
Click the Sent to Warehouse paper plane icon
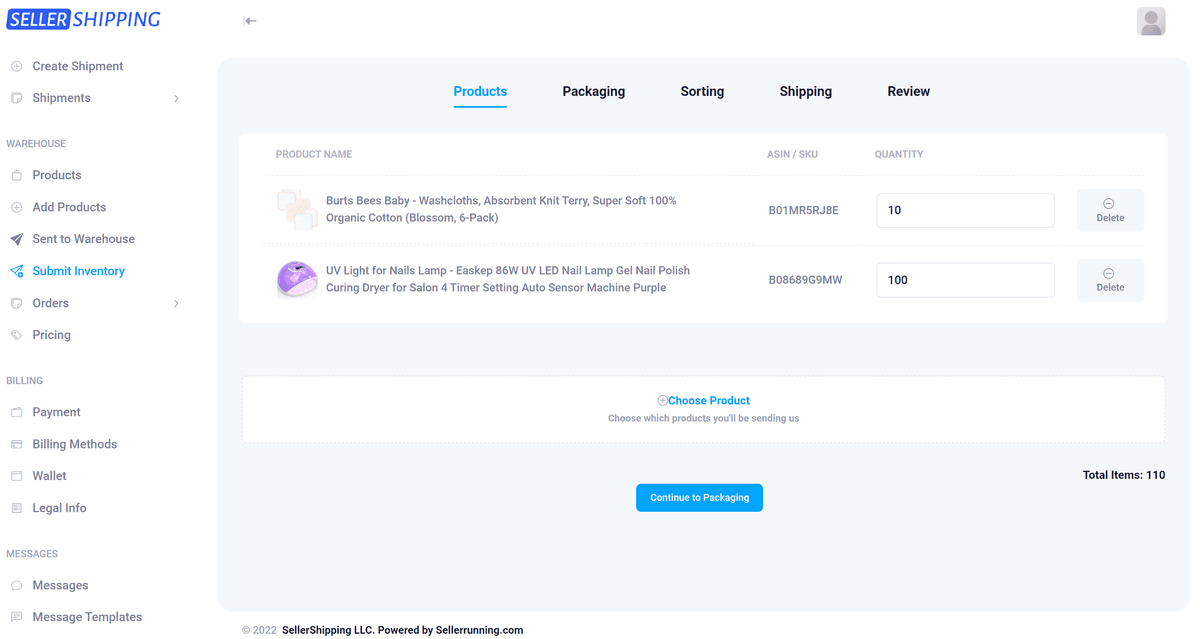tap(16, 239)
